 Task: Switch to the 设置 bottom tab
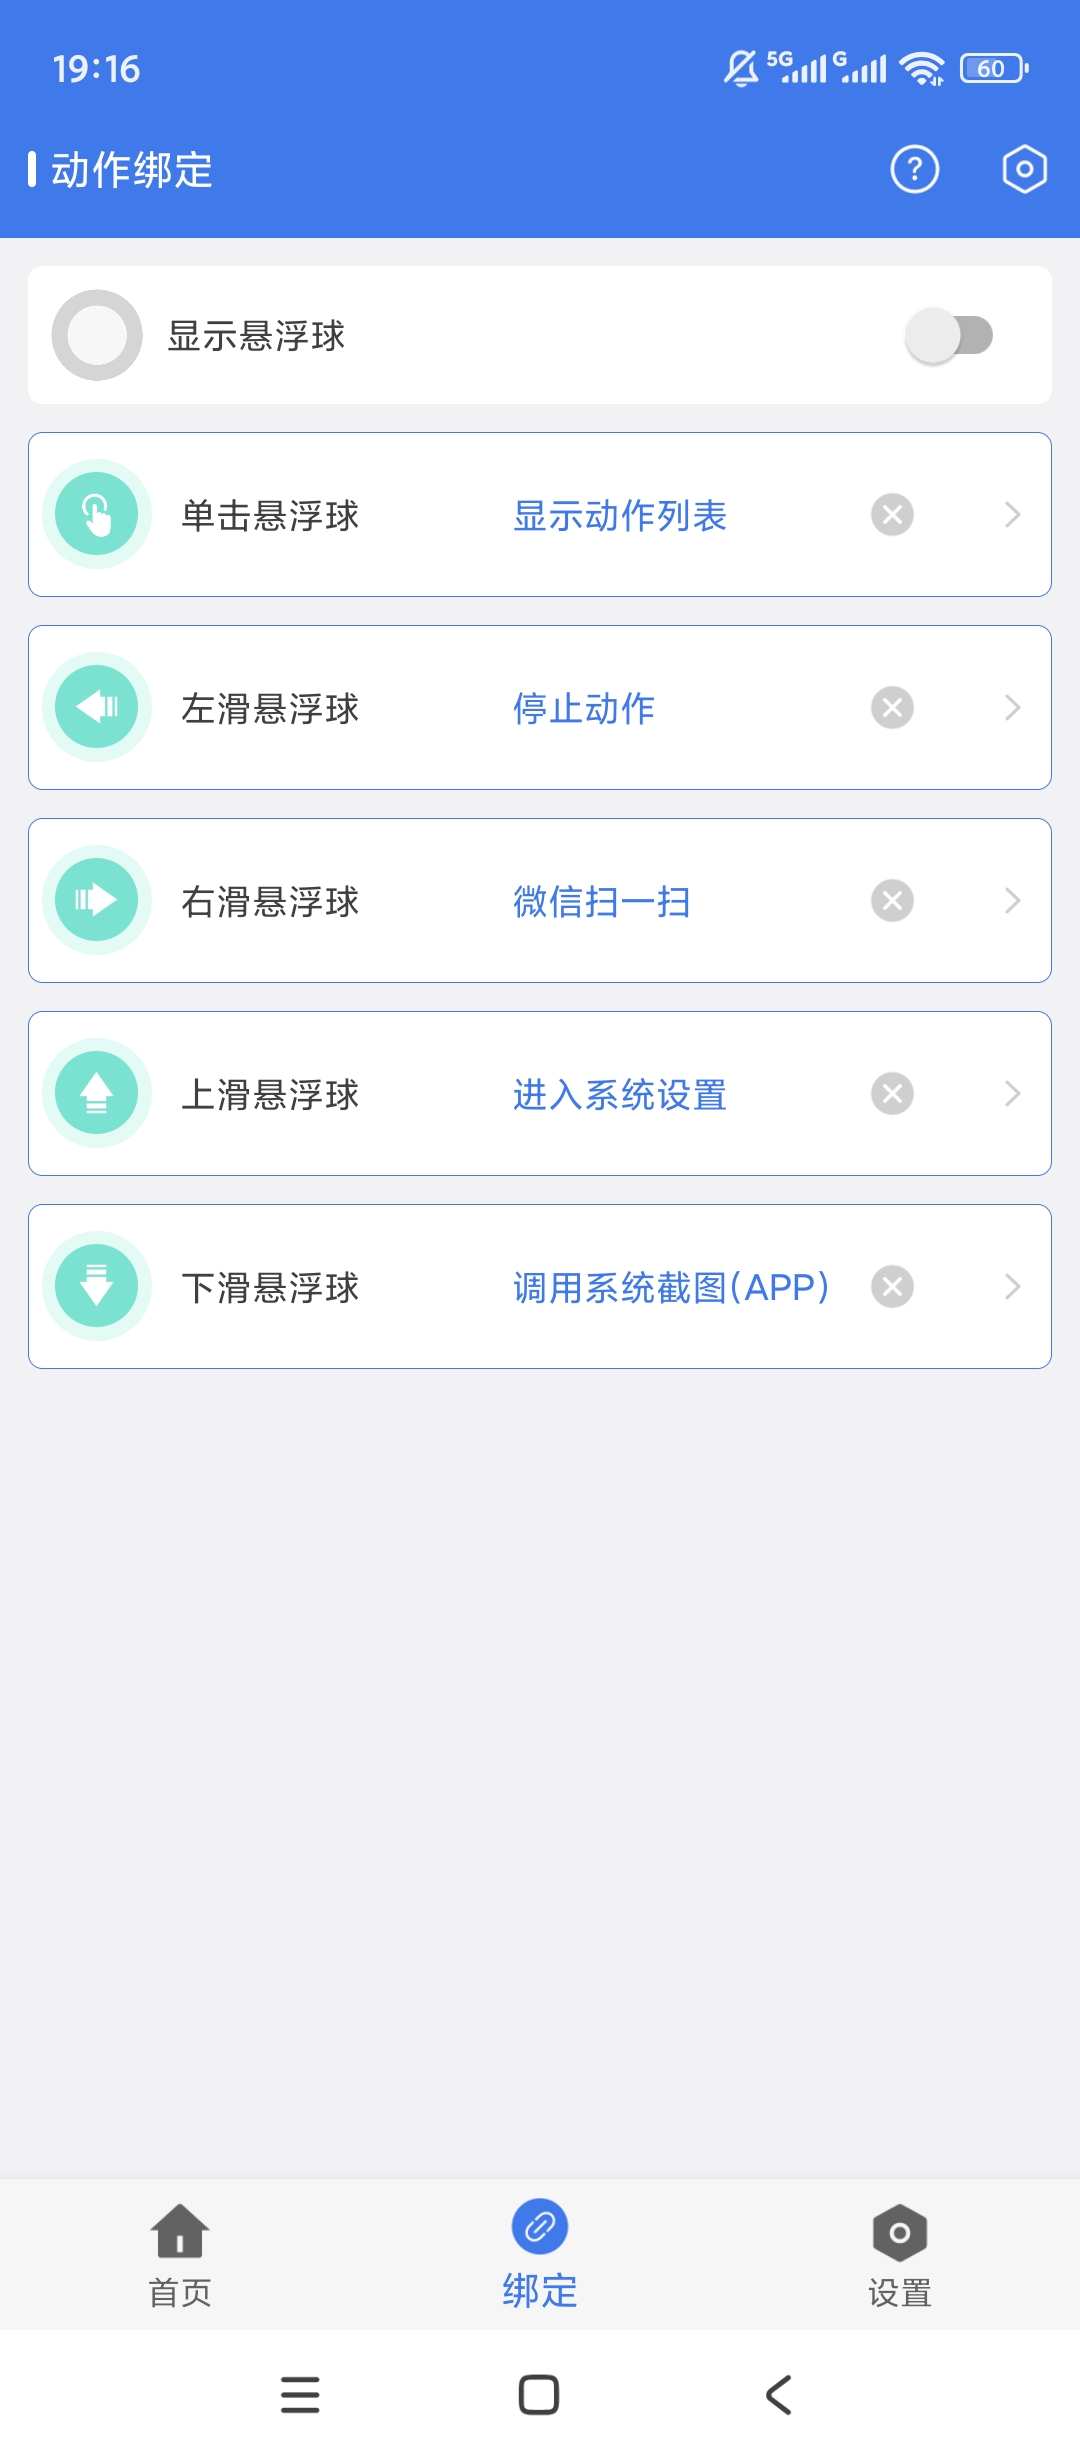point(900,2255)
